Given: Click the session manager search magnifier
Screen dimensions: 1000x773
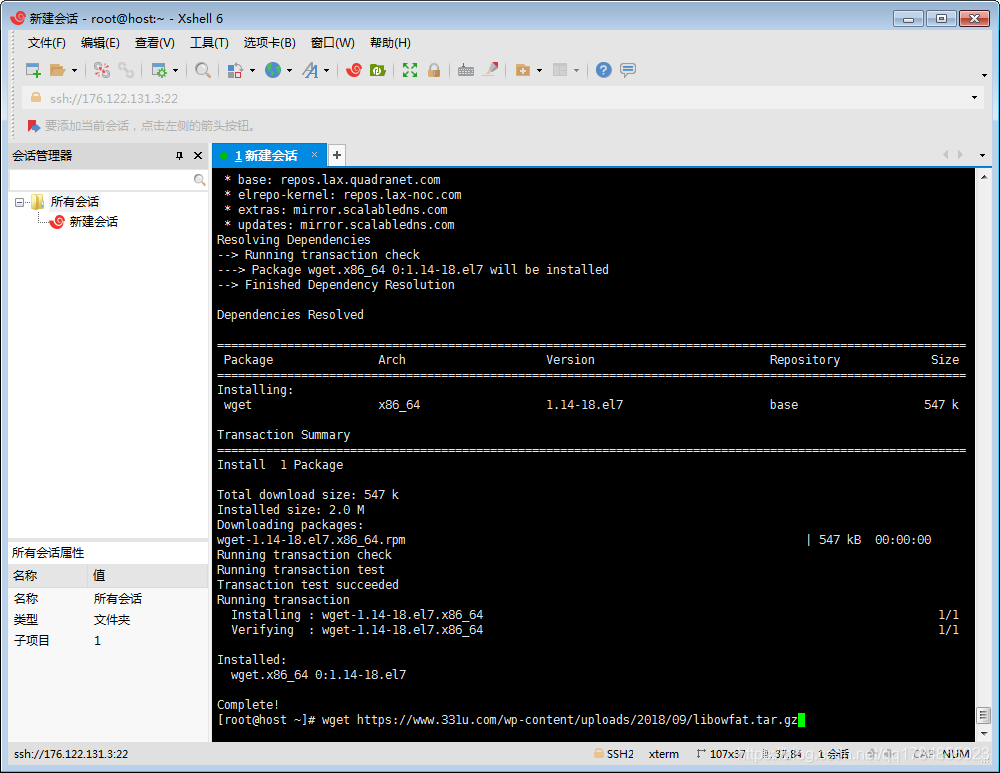Looking at the screenshot, I should point(200,180).
